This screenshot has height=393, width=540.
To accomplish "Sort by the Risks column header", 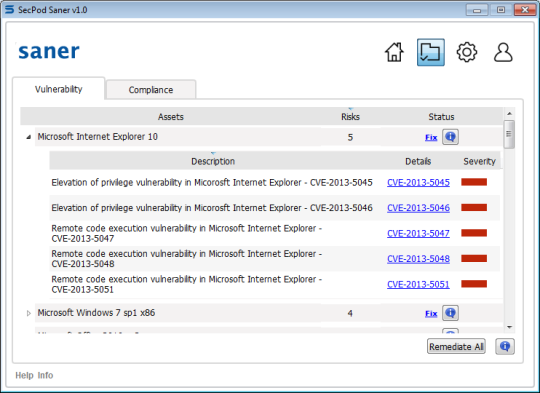I will coord(350,117).
